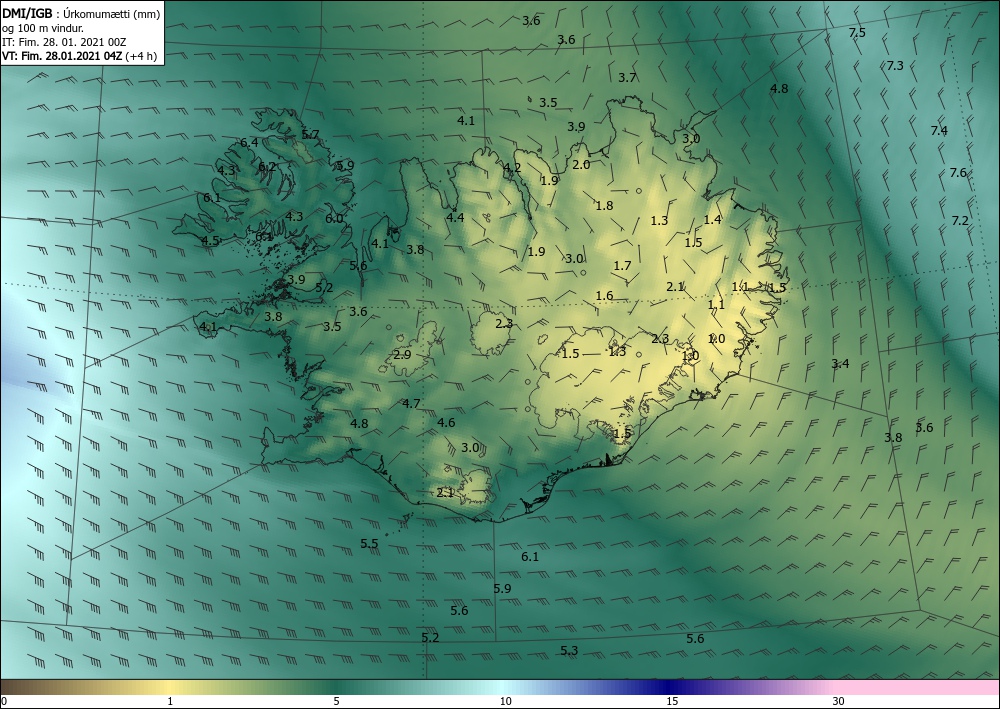Click the 4.2 value label
1000x709 pixels.
point(512,168)
